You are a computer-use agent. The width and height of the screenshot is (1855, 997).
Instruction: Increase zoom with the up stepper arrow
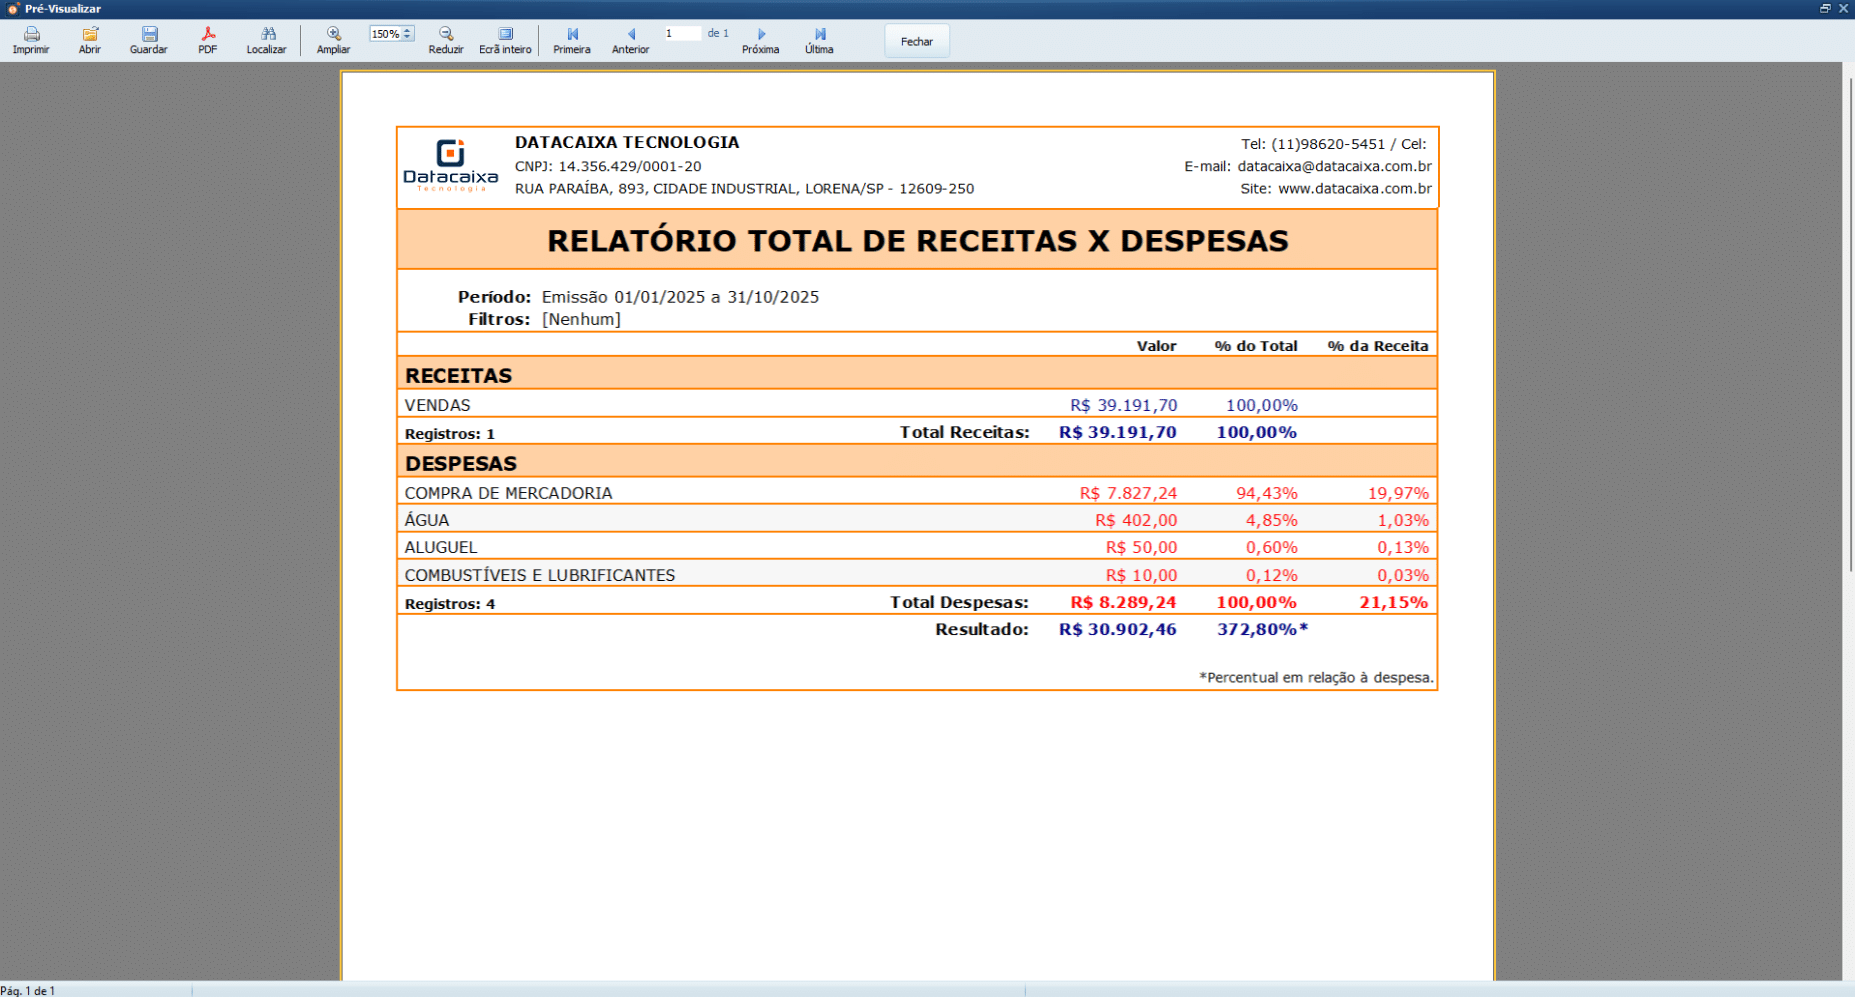point(408,29)
